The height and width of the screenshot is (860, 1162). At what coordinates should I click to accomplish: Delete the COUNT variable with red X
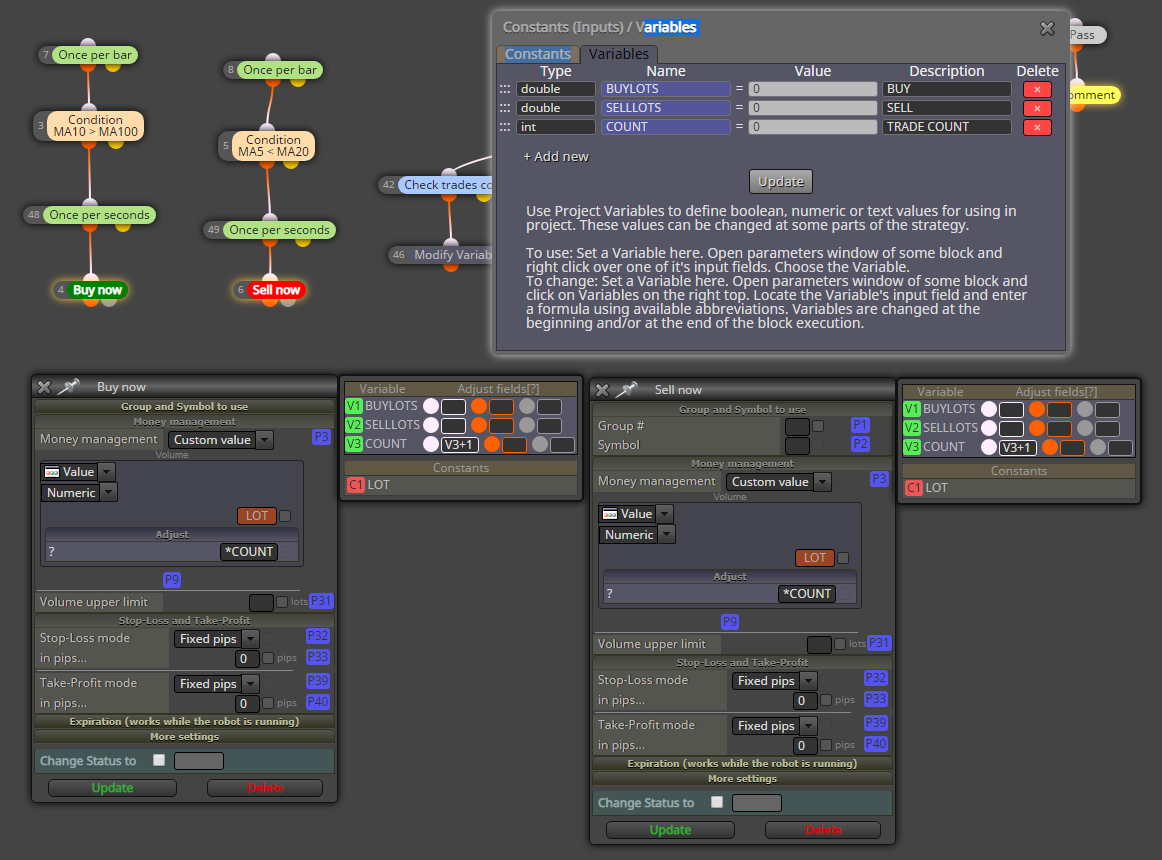pyautogui.click(x=1037, y=128)
